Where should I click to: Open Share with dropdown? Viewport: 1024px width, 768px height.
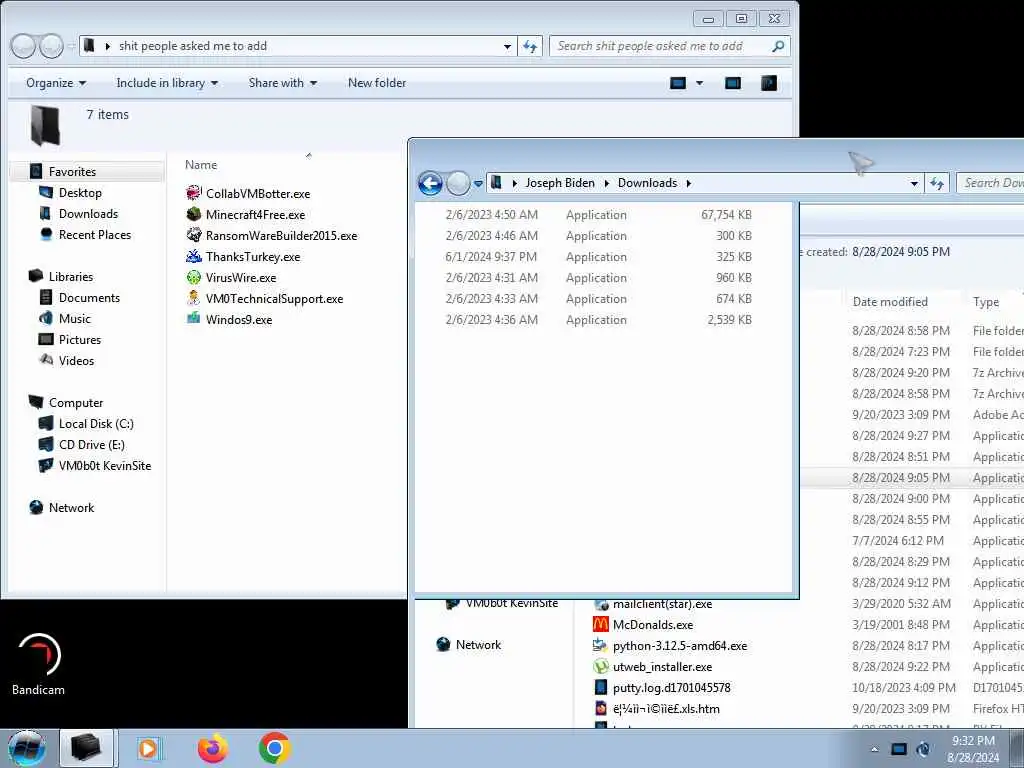[283, 83]
